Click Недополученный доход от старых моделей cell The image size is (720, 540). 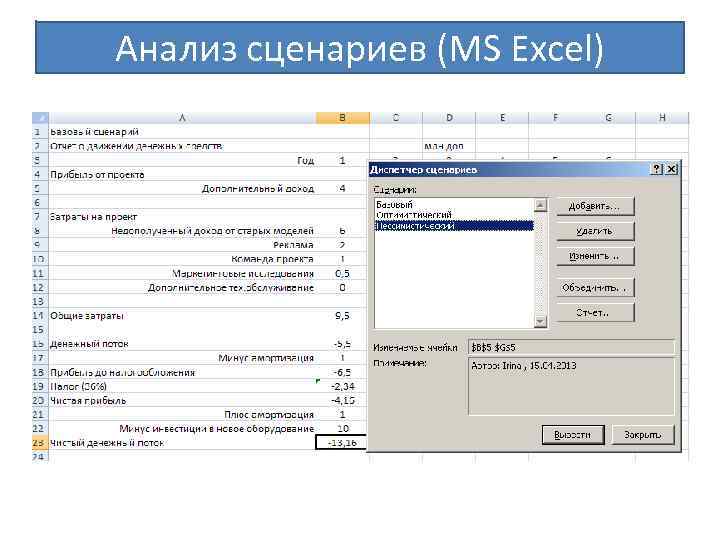click(182, 231)
